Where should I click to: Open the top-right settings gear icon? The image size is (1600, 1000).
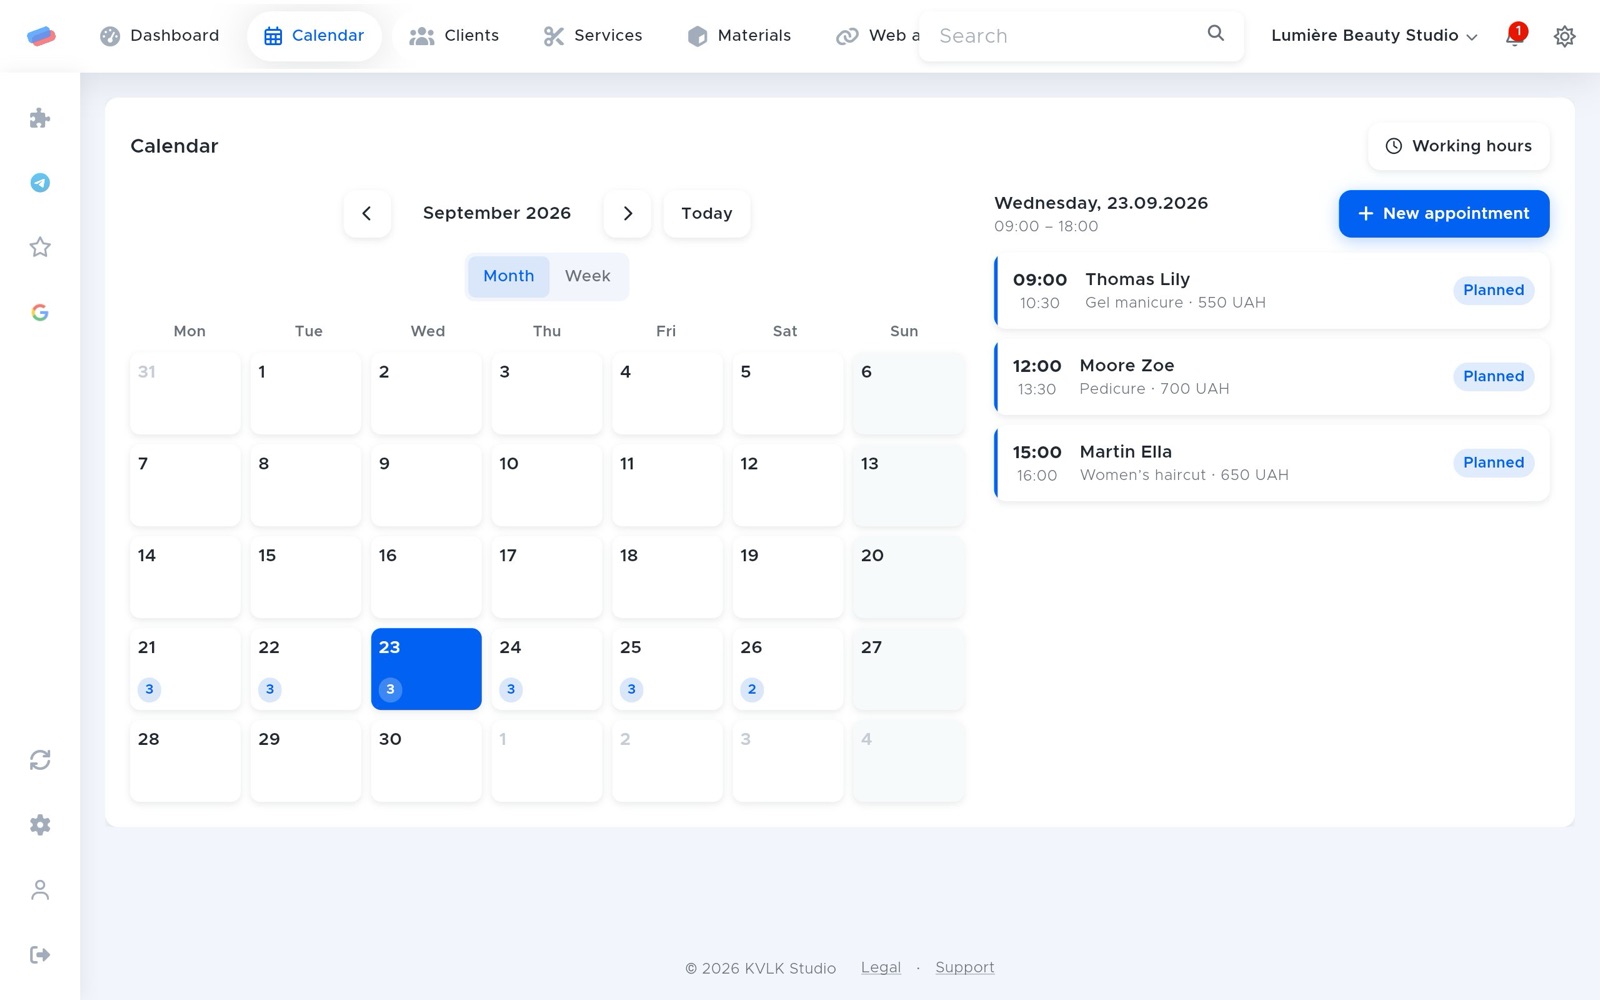tap(1565, 36)
